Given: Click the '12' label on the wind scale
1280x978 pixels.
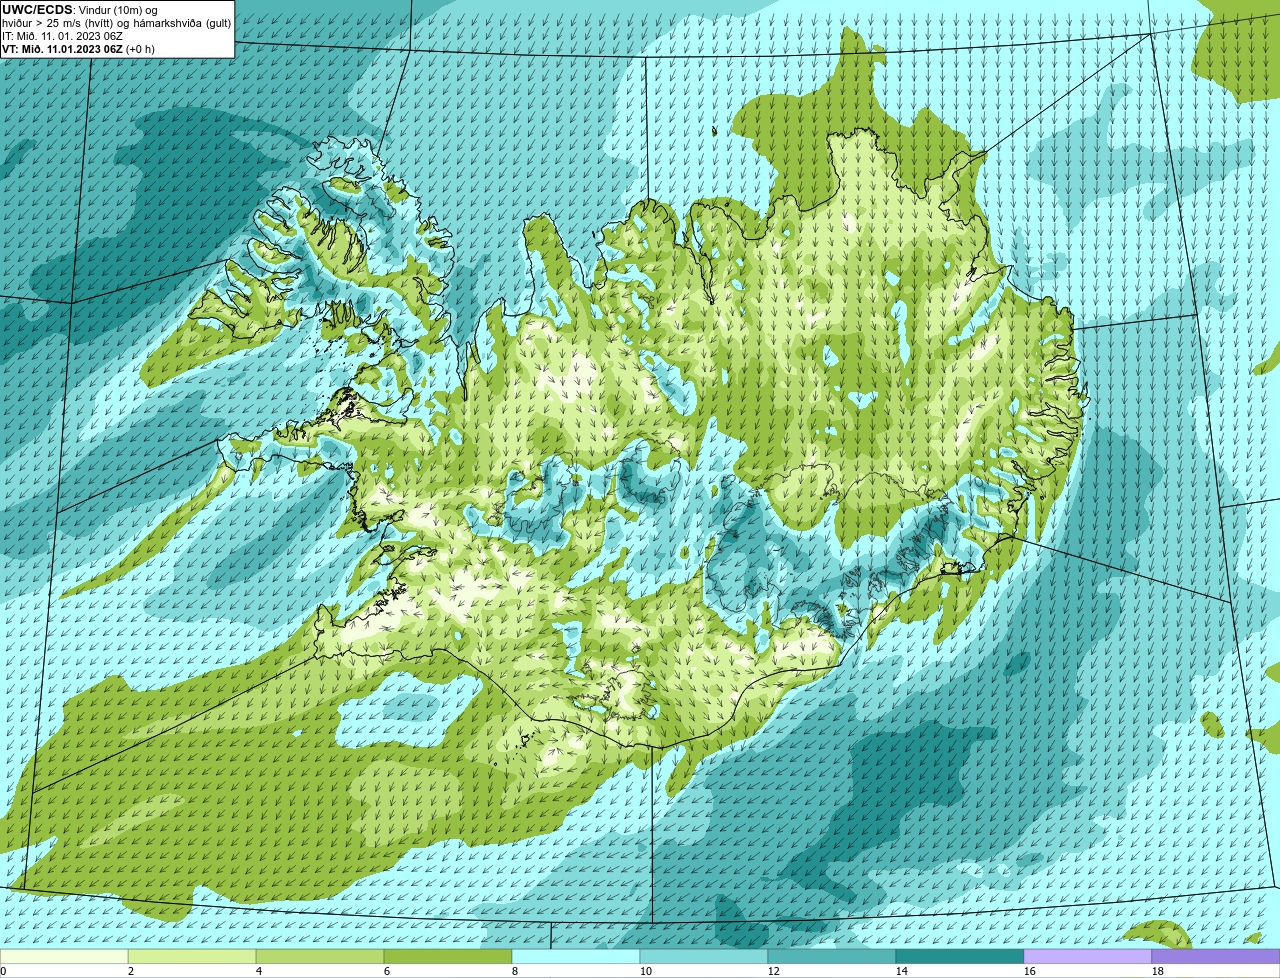Looking at the screenshot, I should [x=774, y=971].
